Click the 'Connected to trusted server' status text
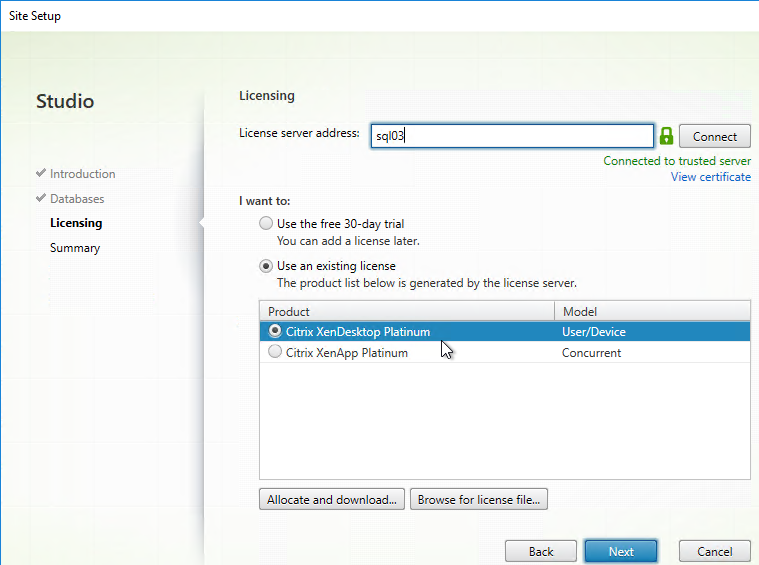The width and height of the screenshot is (759, 565). [677, 161]
